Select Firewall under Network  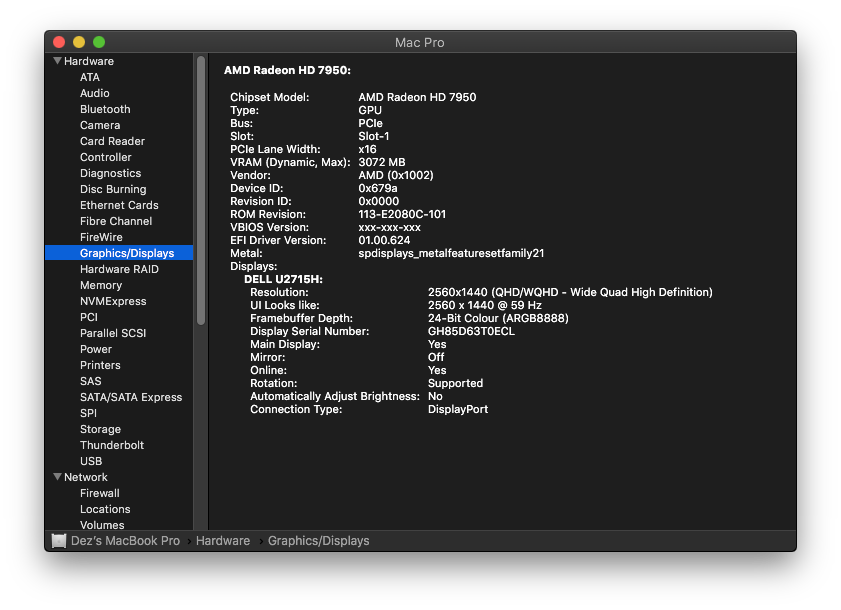(x=100, y=494)
